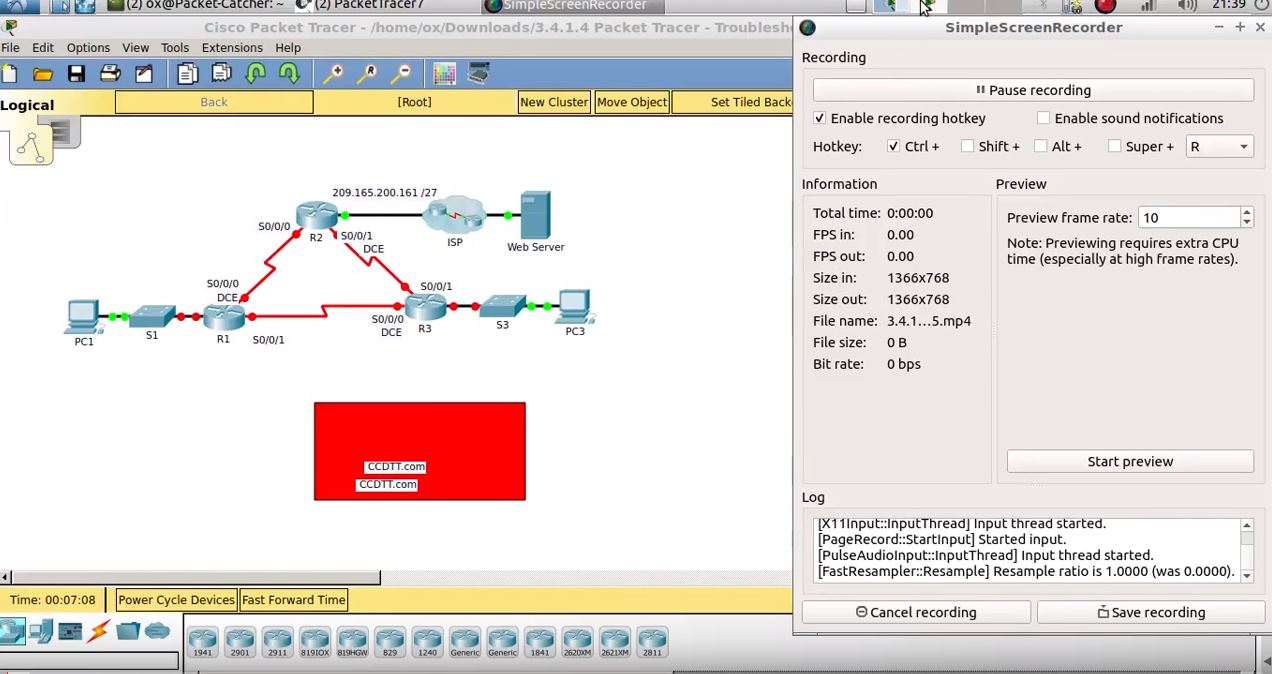Open the Extensions menu
Image resolution: width=1272 pixels, height=674 pixels.
232,47
